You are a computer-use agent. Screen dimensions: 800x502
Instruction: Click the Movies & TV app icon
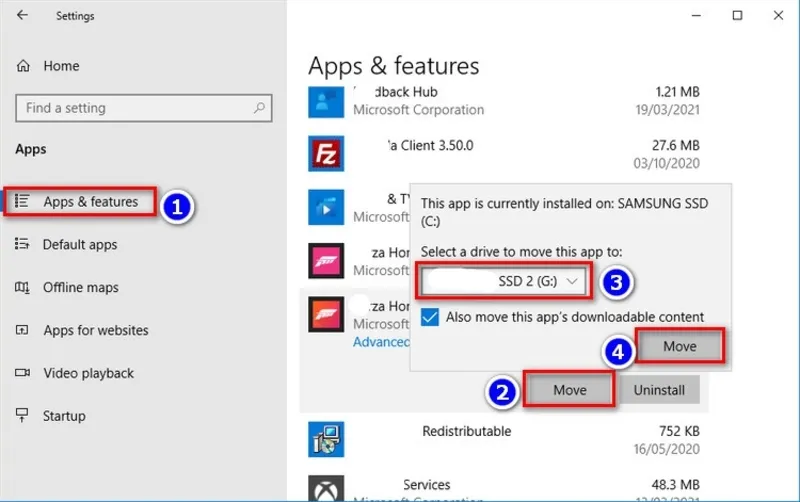[x=327, y=207]
